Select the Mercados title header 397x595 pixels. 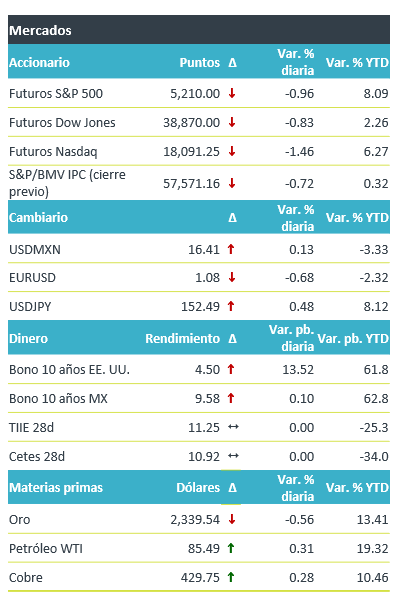[40, 30]
